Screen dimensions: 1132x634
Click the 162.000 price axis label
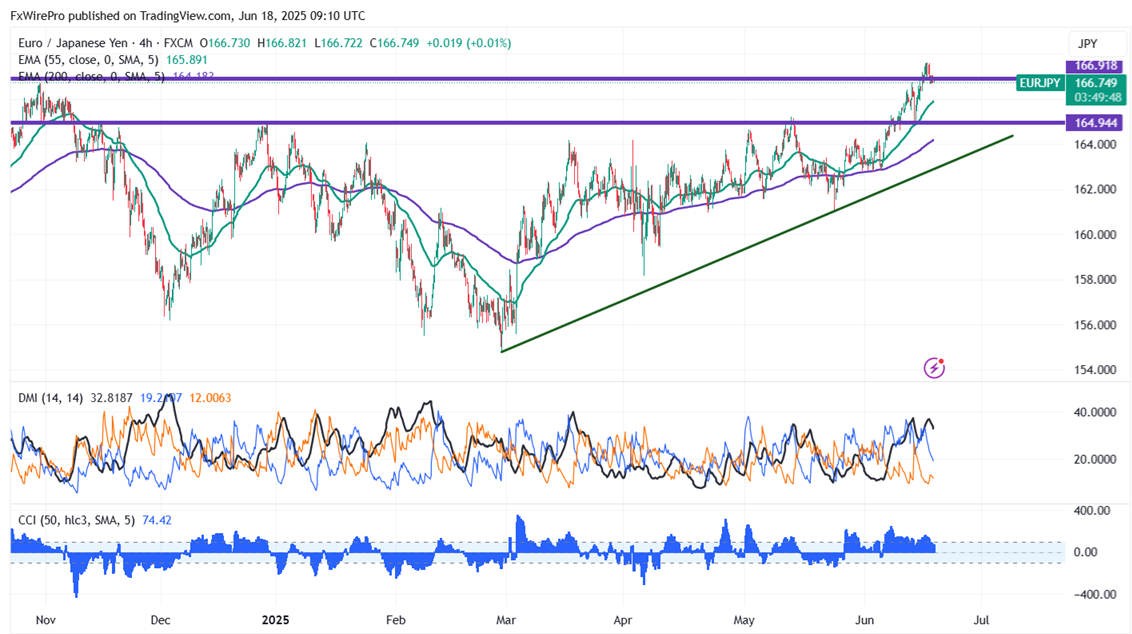[x=1095, y=189]
